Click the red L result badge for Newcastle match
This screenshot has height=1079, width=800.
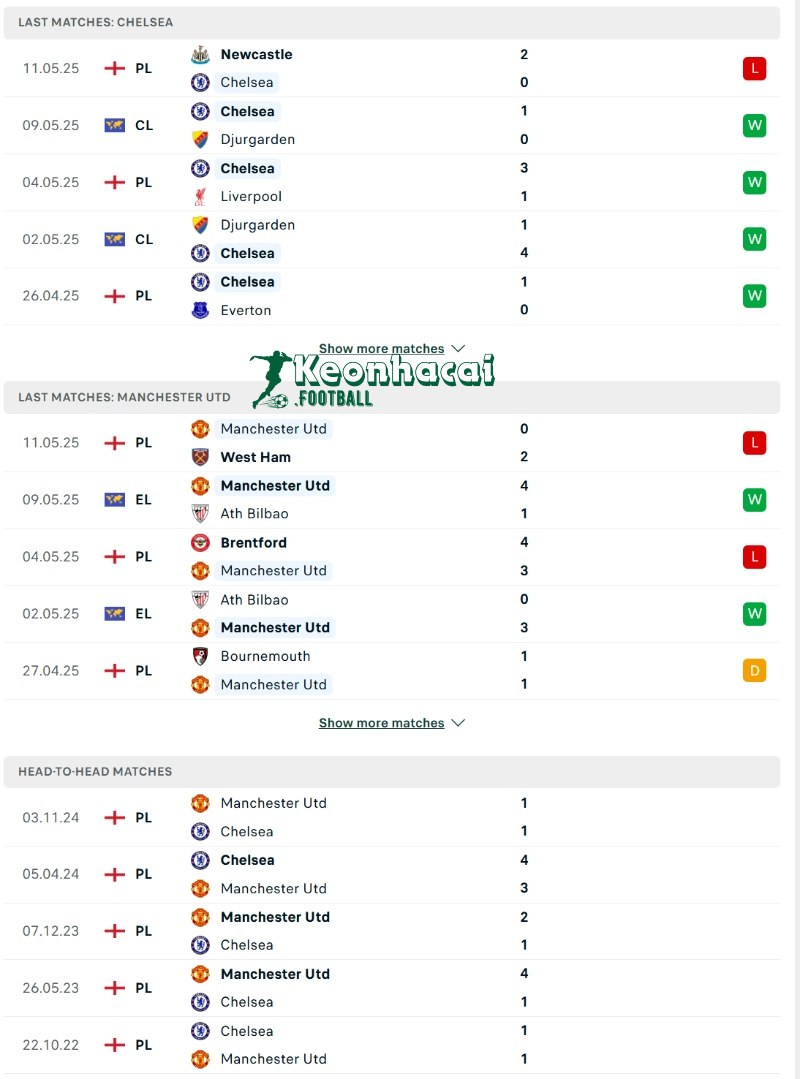pyautogui.click(x=754, y=68)
